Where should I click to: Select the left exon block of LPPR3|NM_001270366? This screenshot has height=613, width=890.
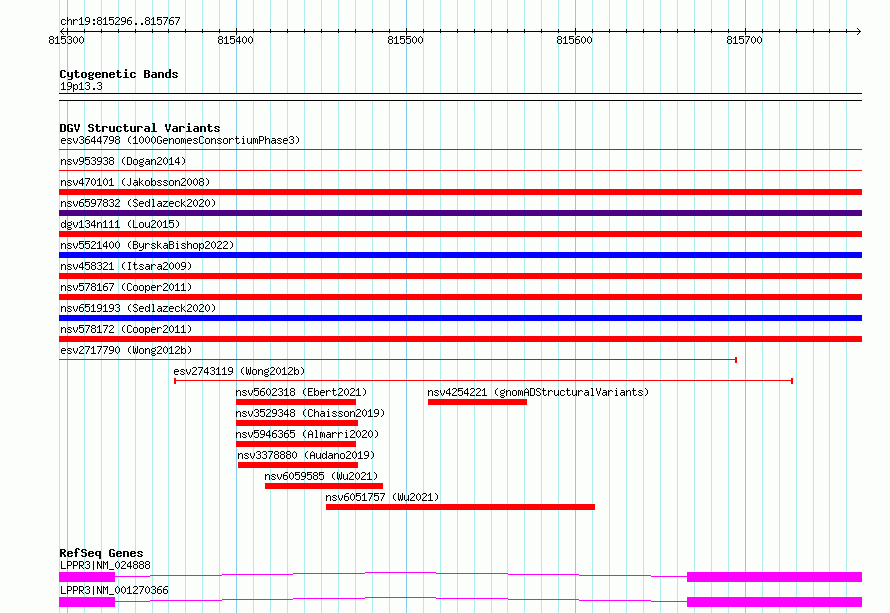point(87,602)
